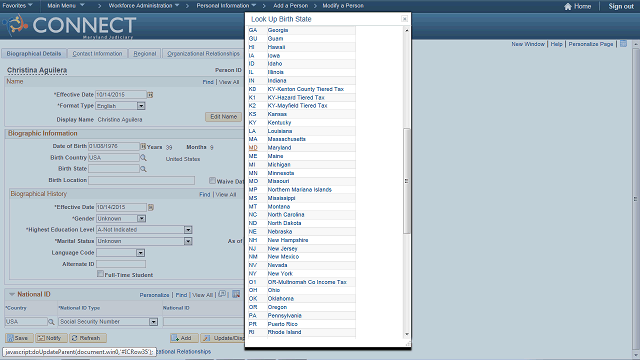Open Biographical History Effective Date calendar
The height and width of the screenshot is (360, 640).
(151, 207)
